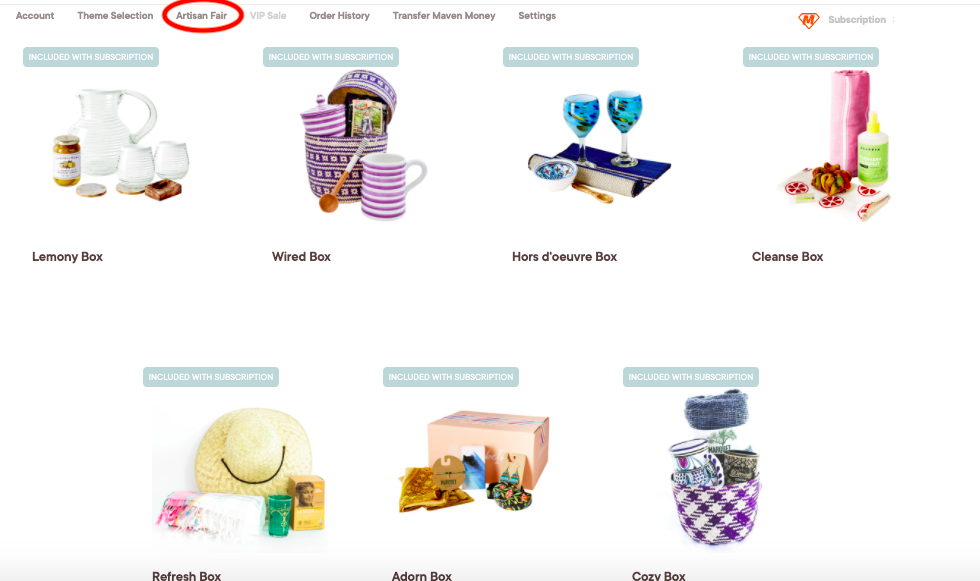Open Transfer Maven Money page

click(x=444, y=16)
